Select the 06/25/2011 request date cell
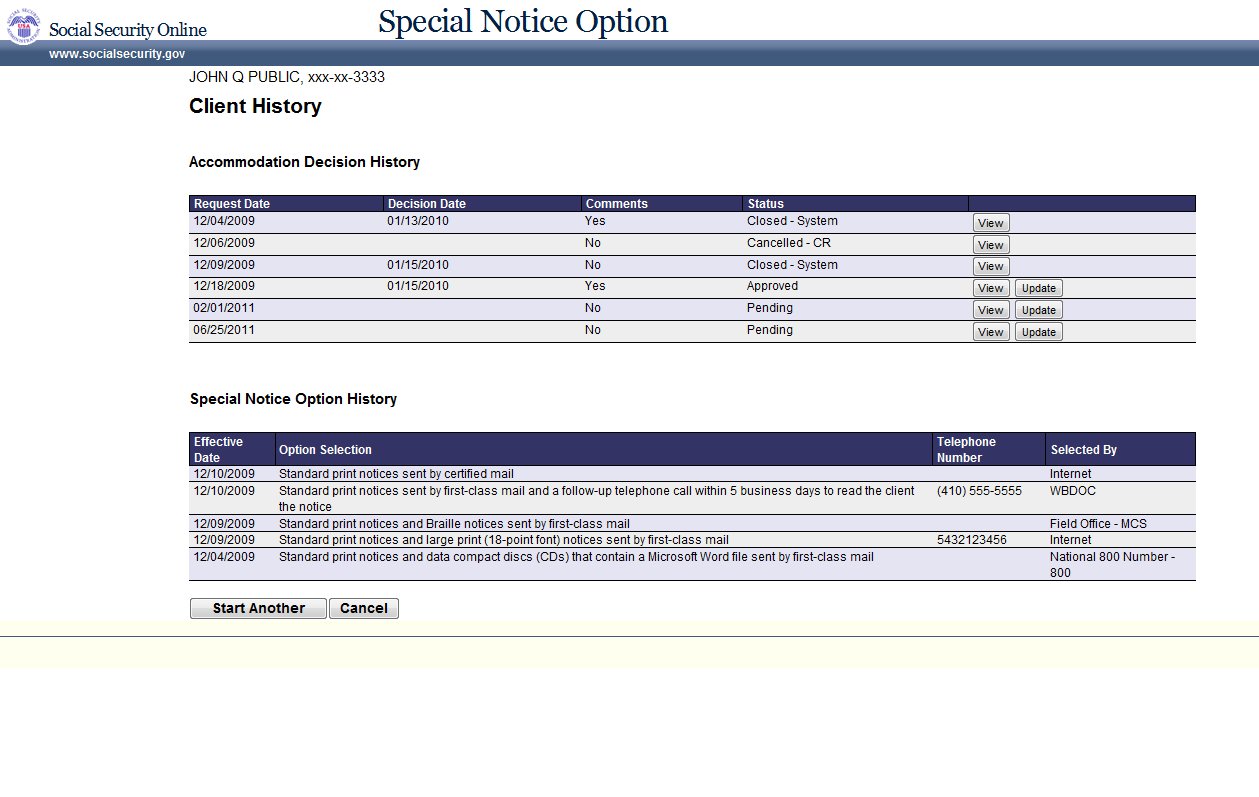The width and height of the screenshot is (1259, 797). (x=224, y=330)
